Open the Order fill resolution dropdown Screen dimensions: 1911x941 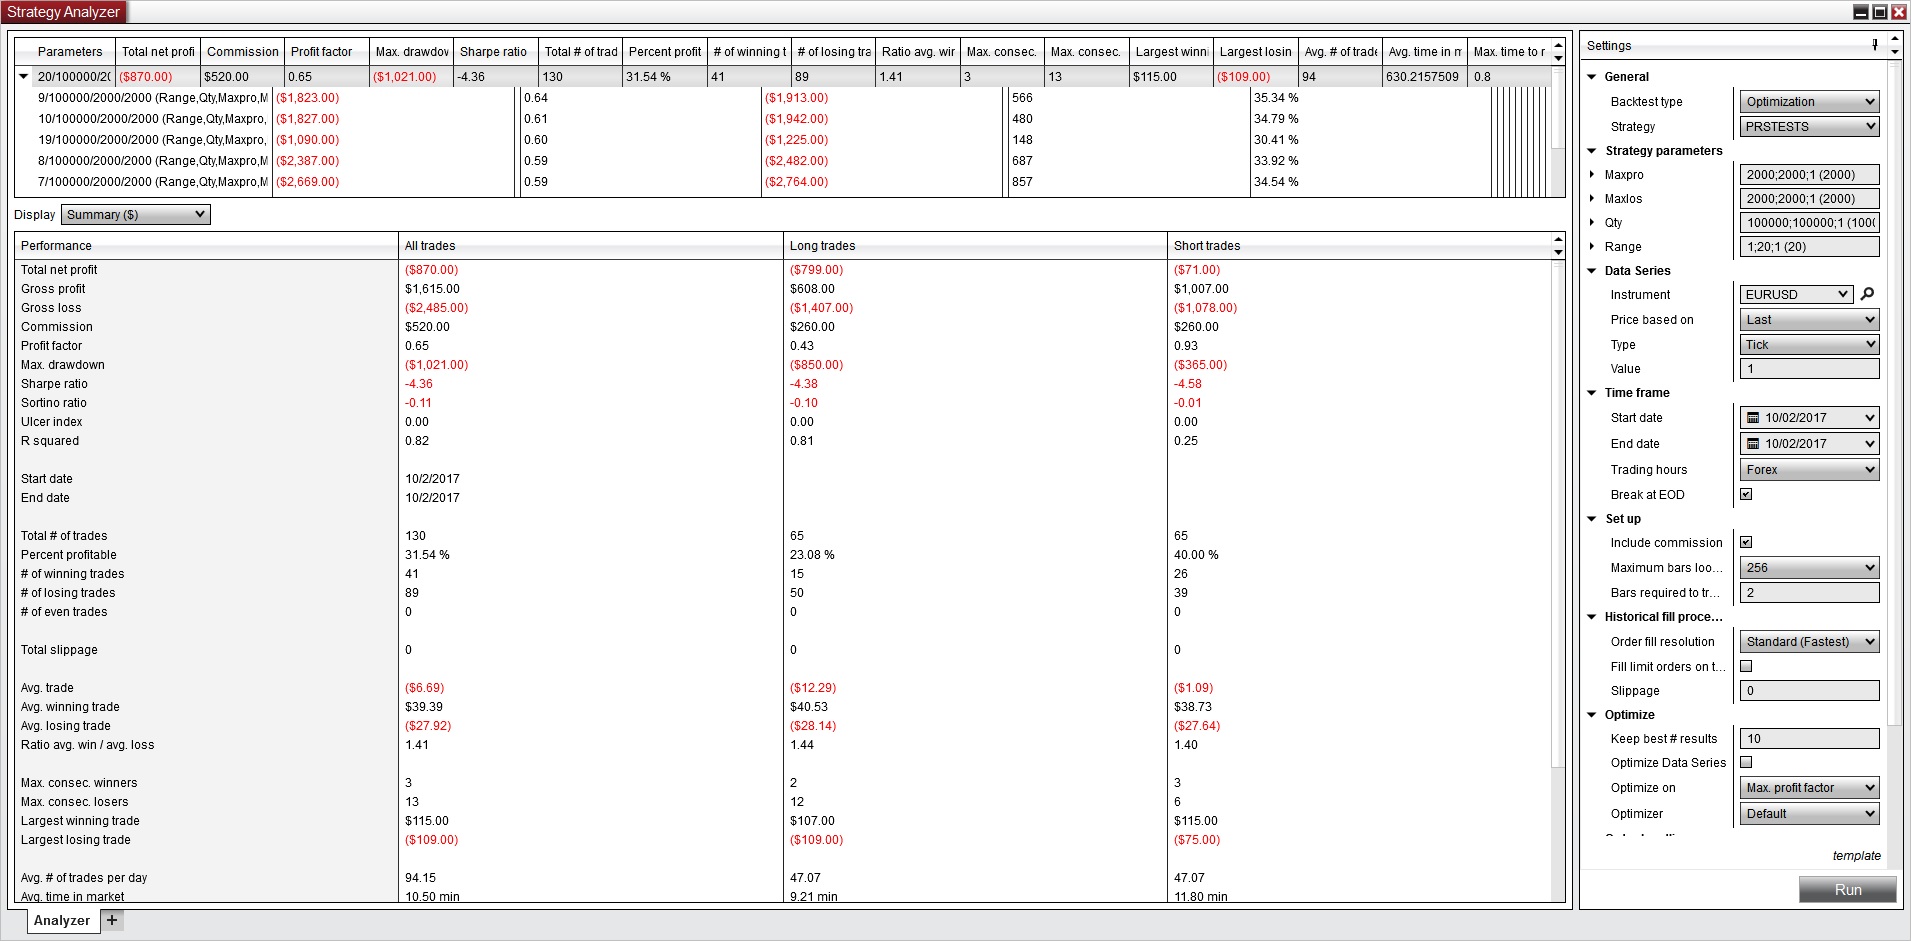coord(1809,642)
